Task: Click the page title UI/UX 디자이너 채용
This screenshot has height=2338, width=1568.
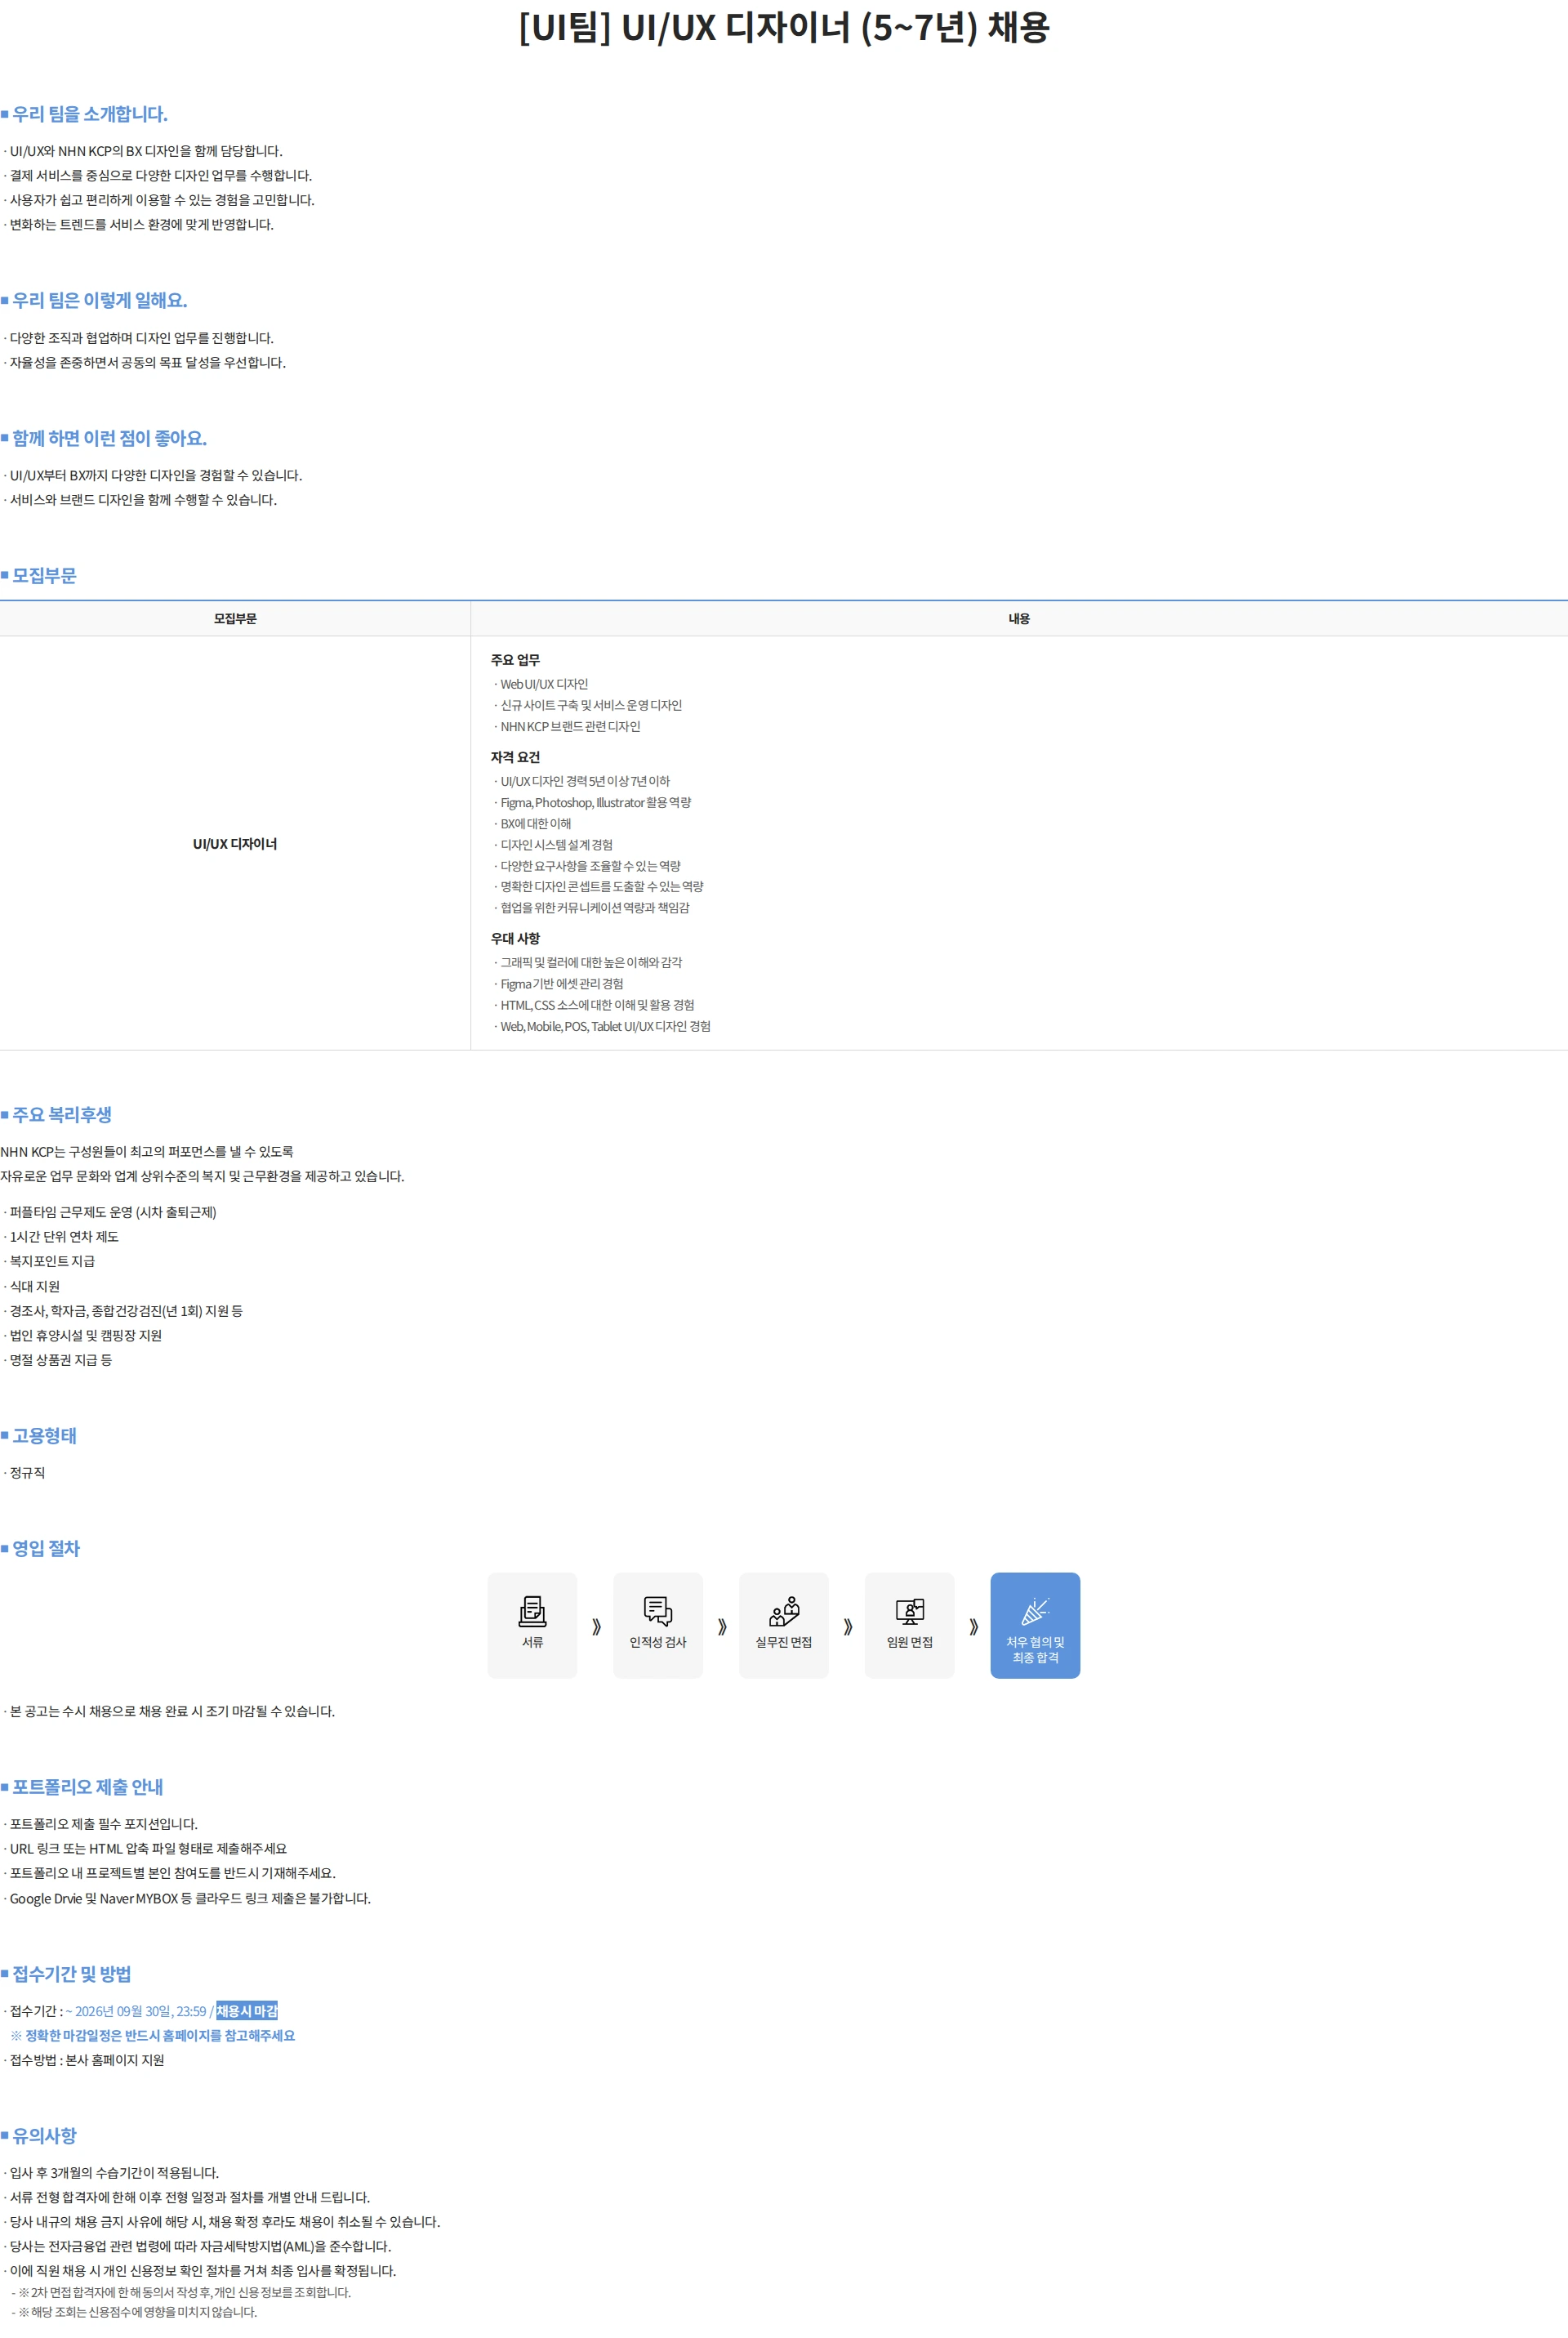Action: point(784,27)
